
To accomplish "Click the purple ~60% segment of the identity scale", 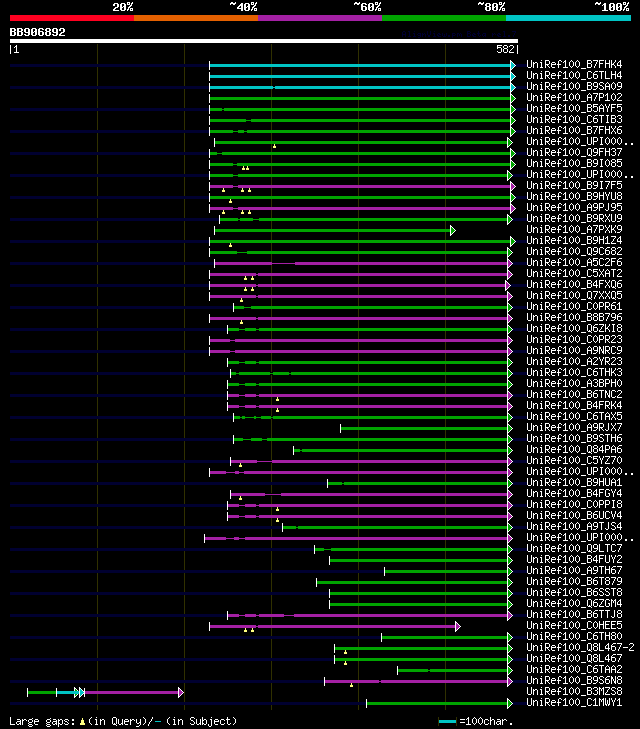I will pyautogui.click(x=320, y=18).
